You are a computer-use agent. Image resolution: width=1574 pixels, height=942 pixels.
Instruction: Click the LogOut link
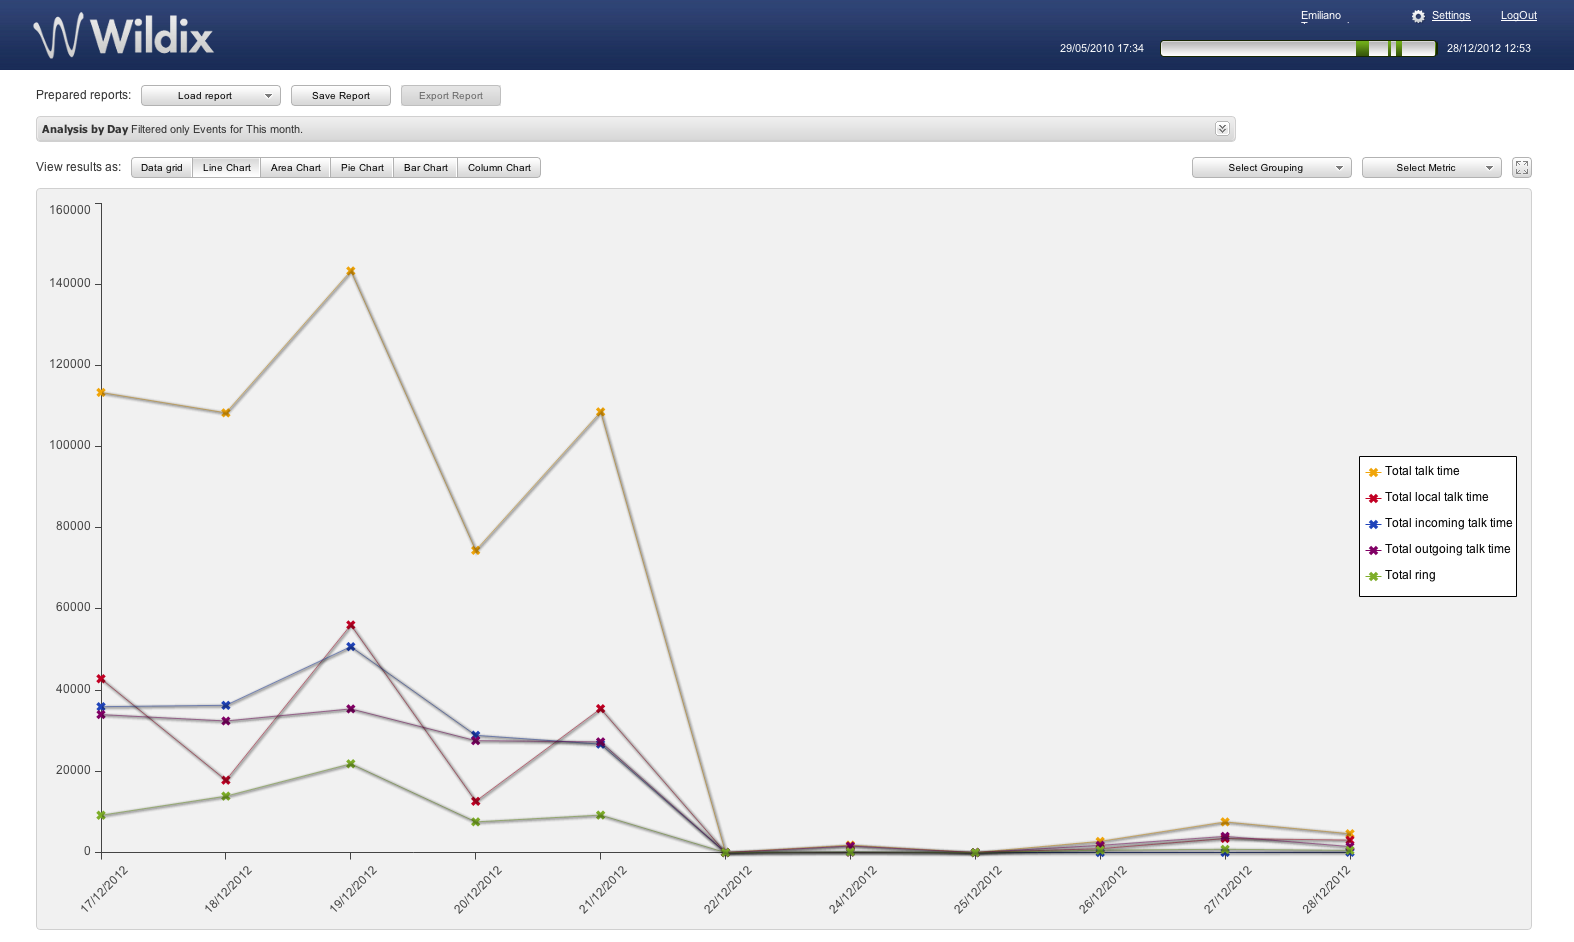pyautogui.click(x=1518, y=16)
